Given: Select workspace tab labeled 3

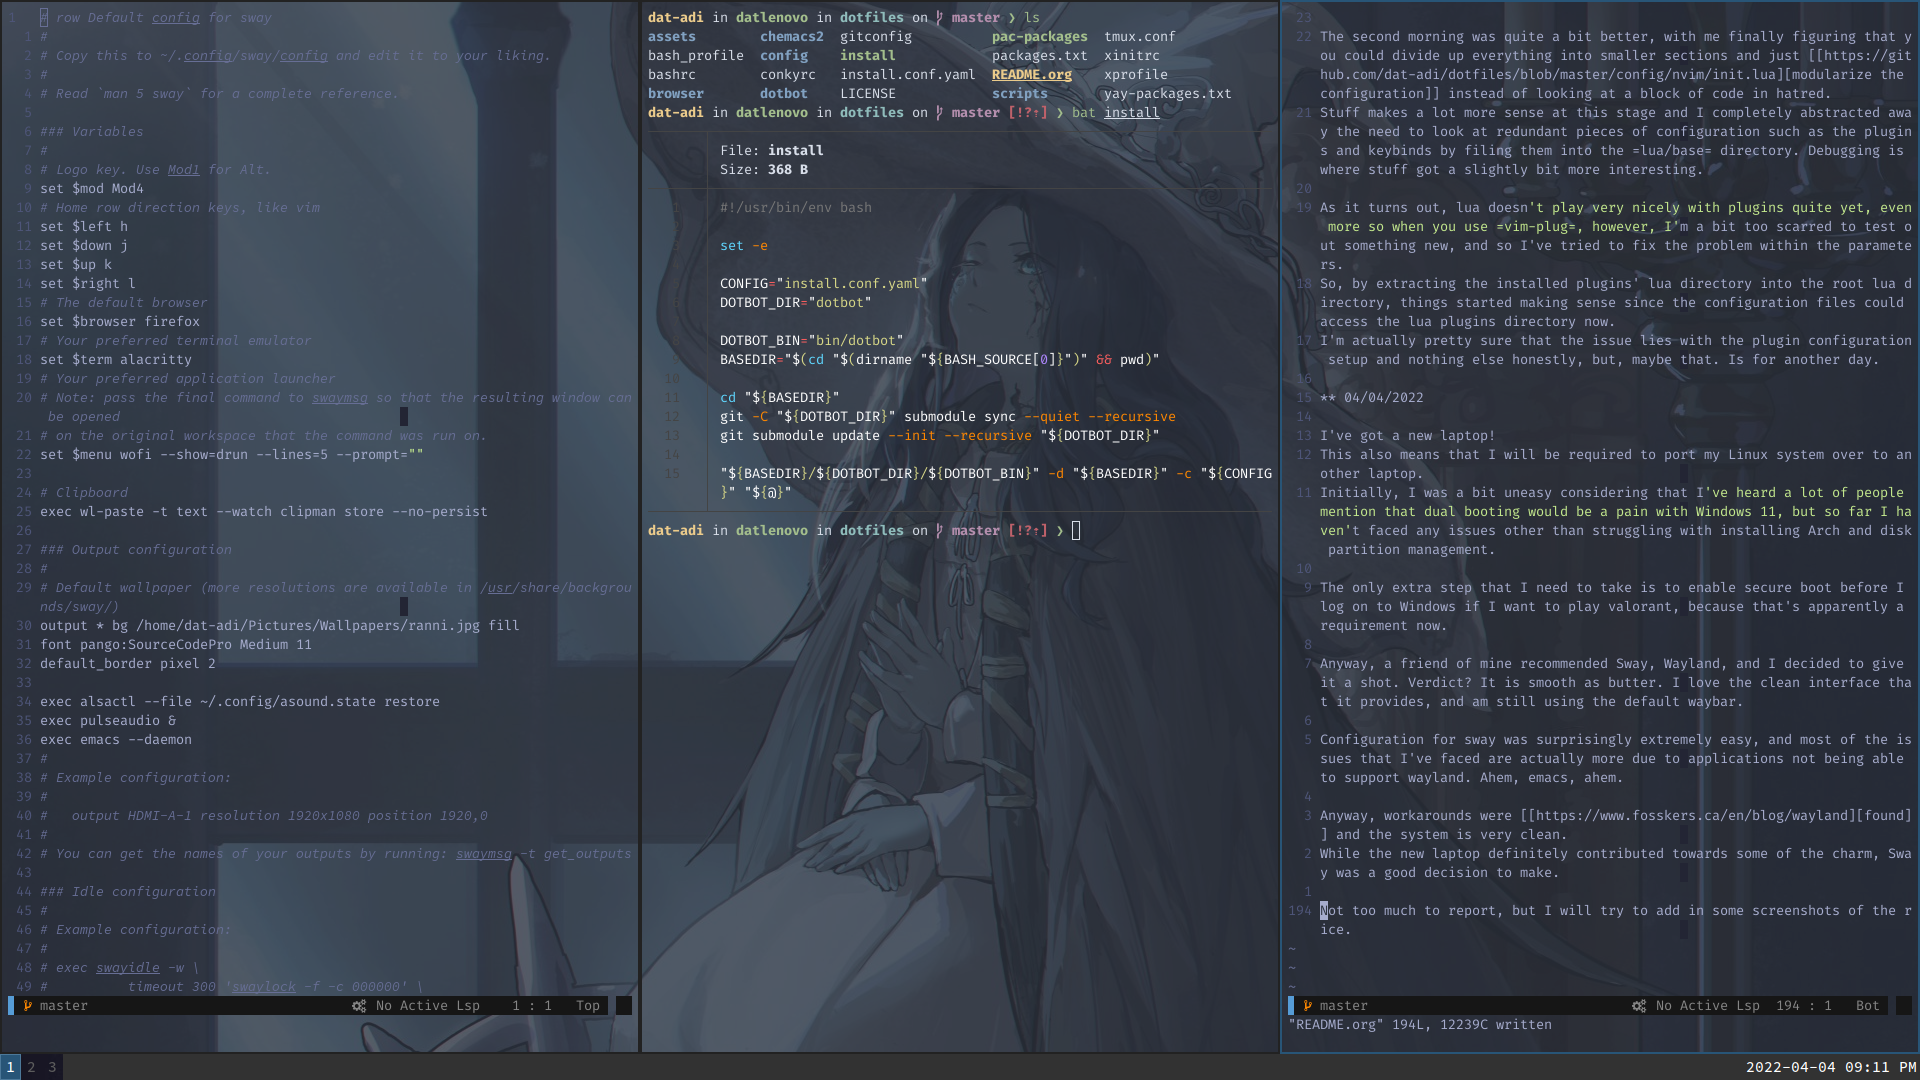Looking at the screenshot, I should 51,1067.
